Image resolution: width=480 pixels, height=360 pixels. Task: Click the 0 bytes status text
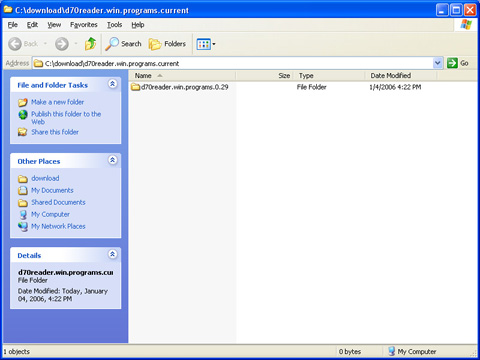pyautogui.click(x=350, y=351)
